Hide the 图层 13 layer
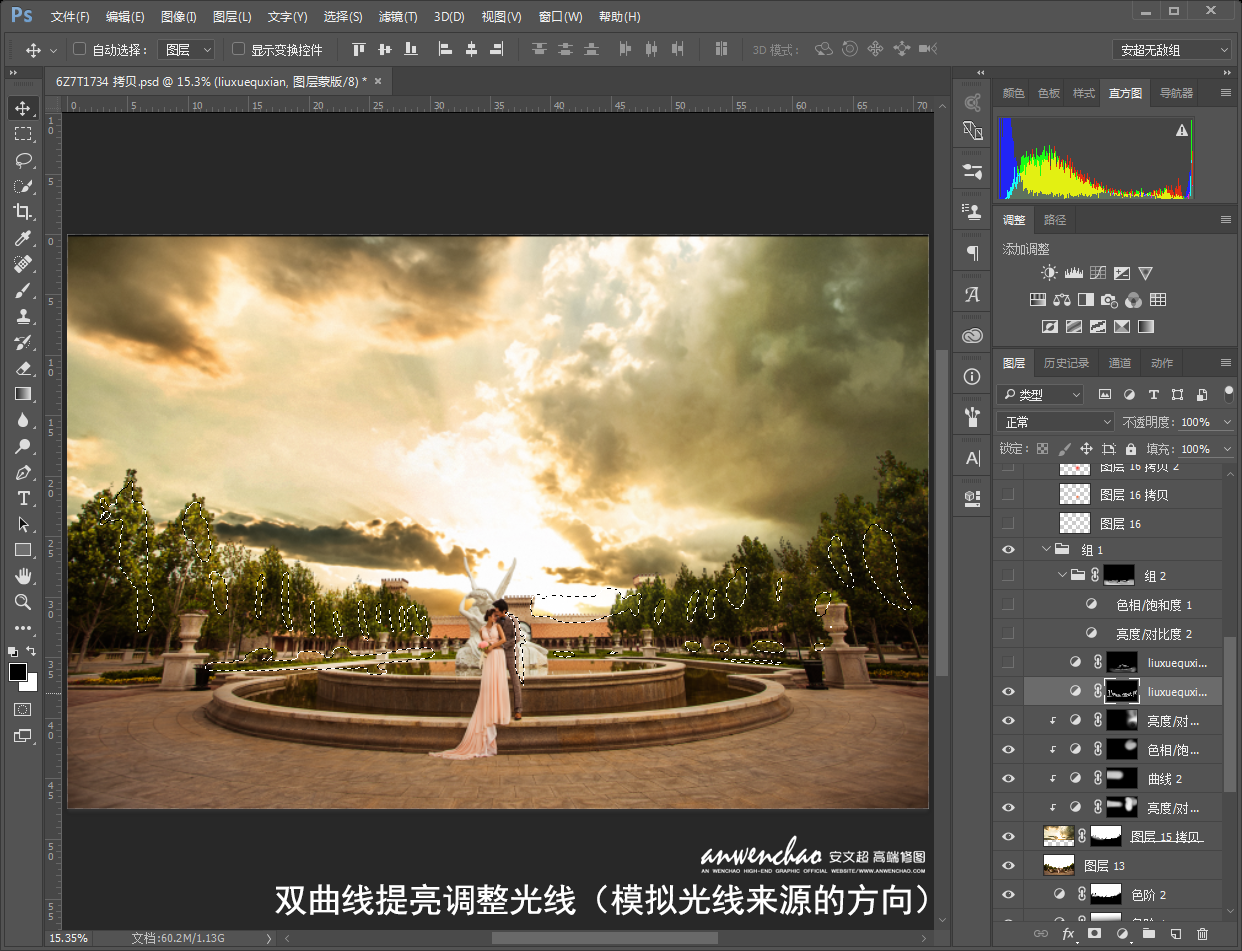Viewport: 1242px width, 951px height. (x=1008, y=865)
